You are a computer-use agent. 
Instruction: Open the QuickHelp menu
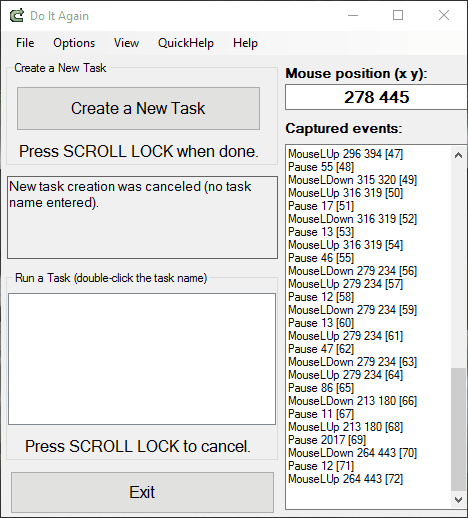186,43
